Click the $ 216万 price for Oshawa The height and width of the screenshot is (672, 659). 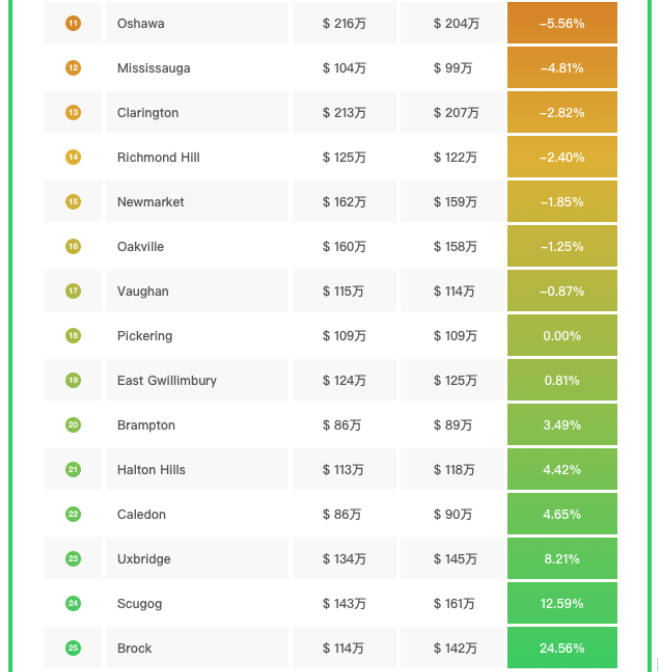pos(344,23)
